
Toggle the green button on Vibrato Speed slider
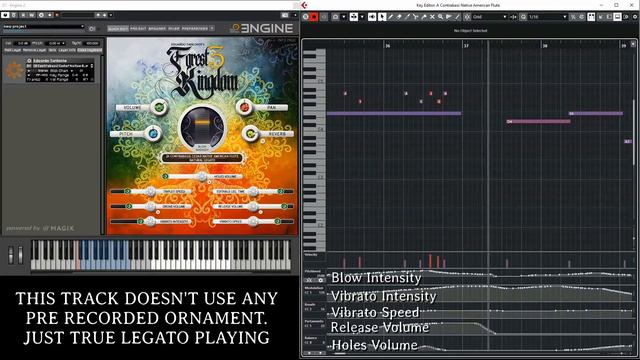278,221
